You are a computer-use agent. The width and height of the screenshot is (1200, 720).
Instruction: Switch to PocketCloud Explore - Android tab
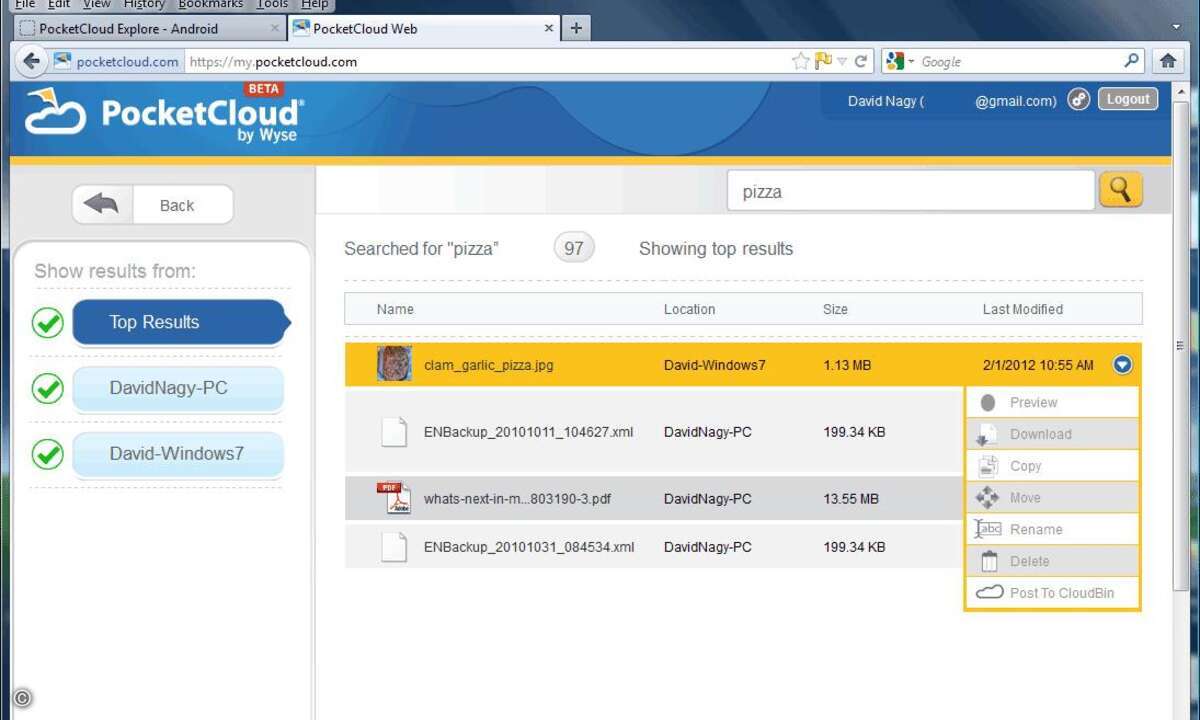click(150, 28)
